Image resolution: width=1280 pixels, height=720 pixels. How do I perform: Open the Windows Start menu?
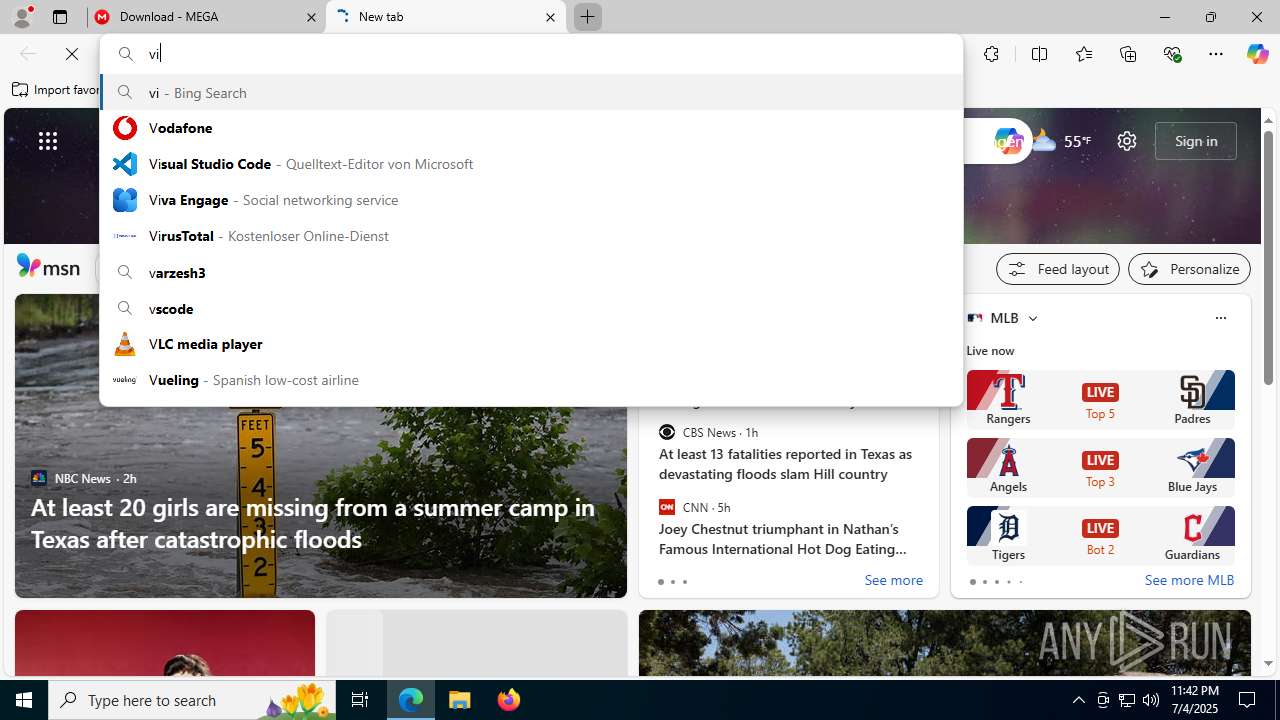(24, 700)
